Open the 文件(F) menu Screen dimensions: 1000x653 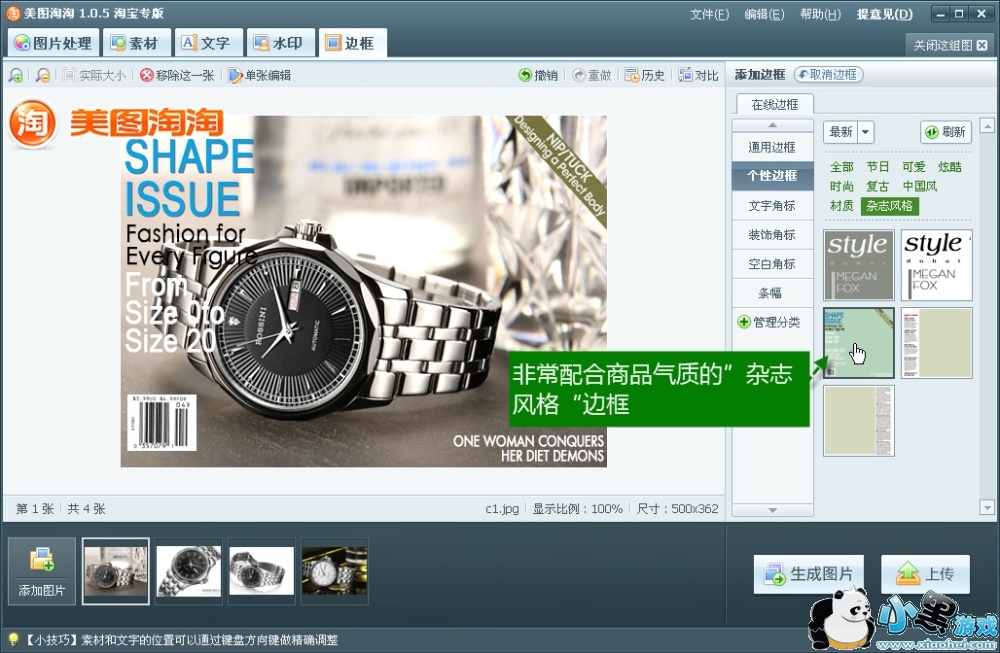click(x=709, y=14)
